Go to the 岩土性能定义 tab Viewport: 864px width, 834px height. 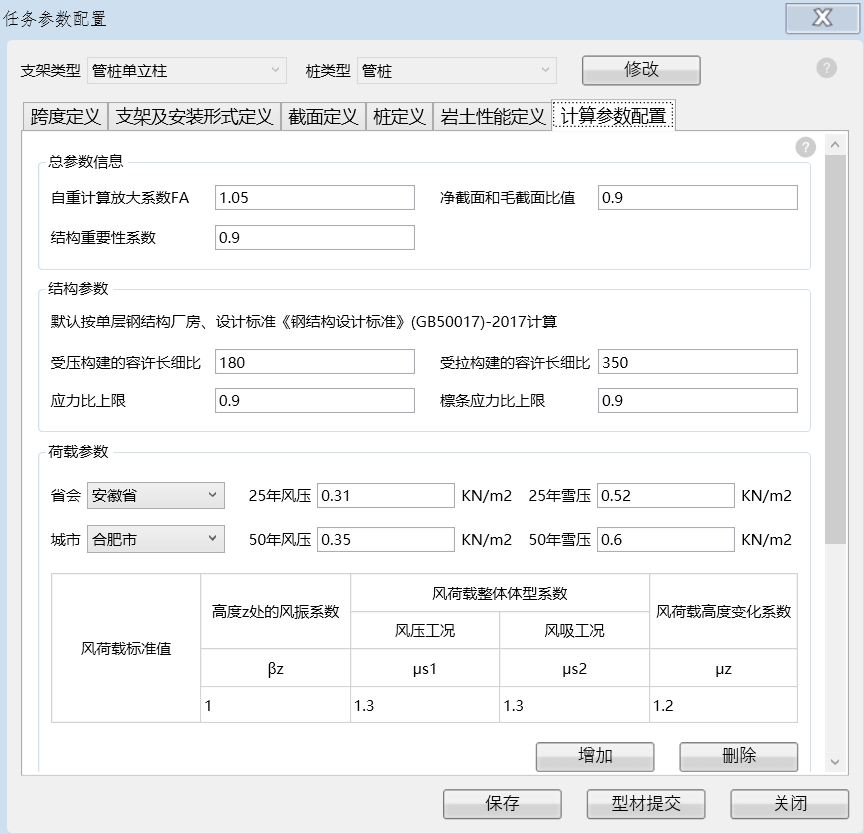pos(492,117)
